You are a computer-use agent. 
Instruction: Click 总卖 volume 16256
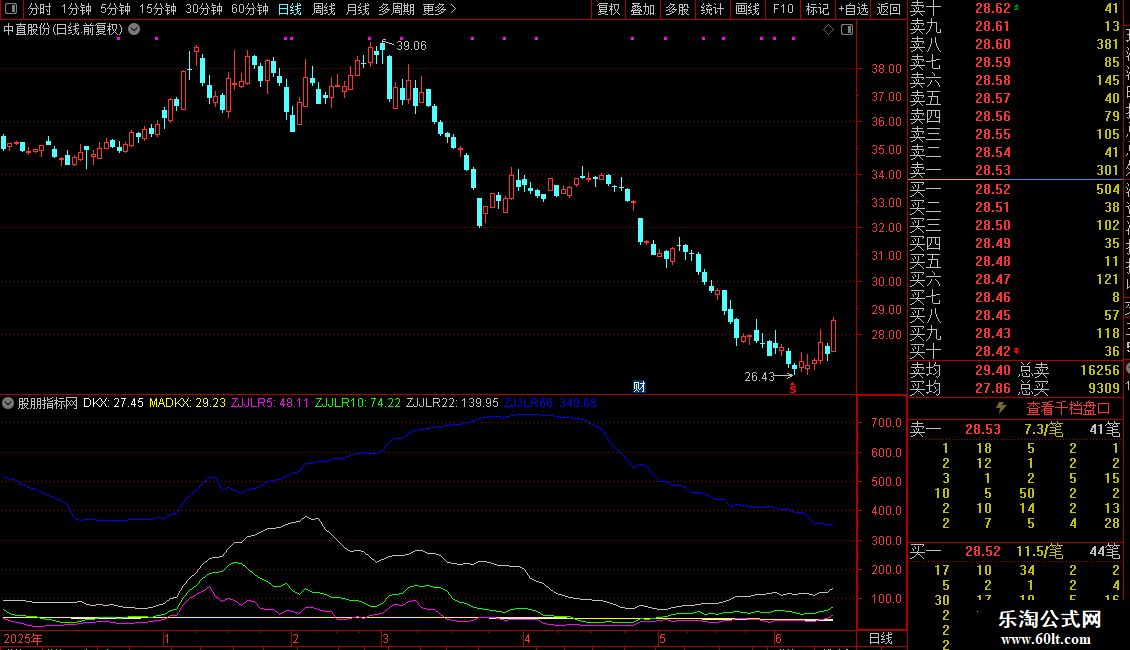[x=1100, y=370]
